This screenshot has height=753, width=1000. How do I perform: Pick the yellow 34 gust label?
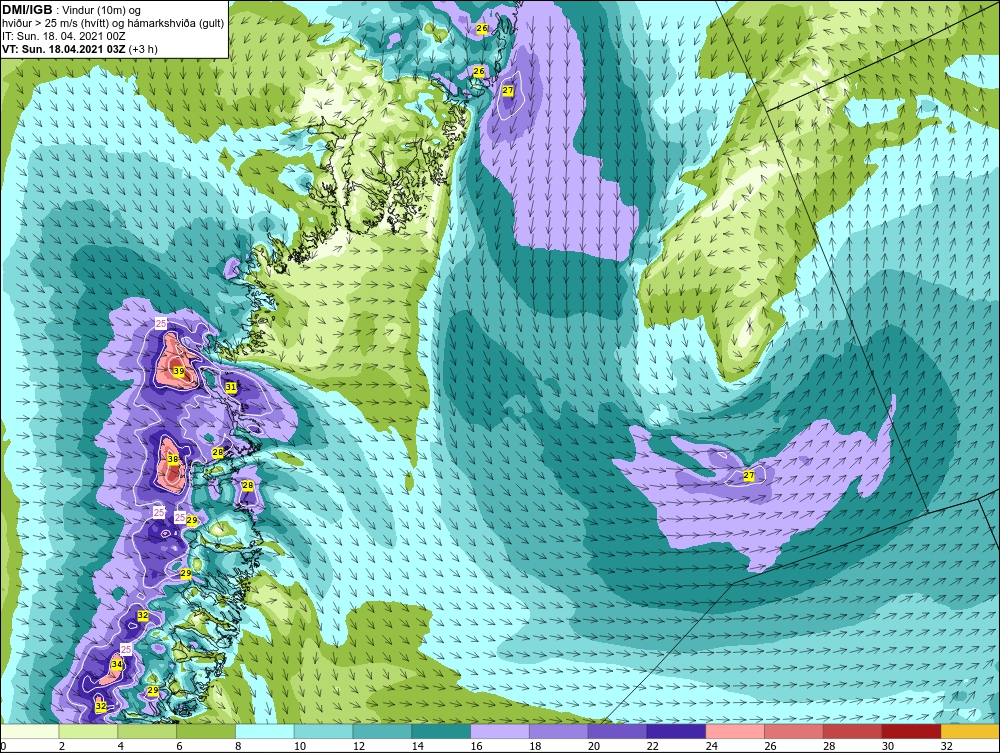(x=117, y=664)
